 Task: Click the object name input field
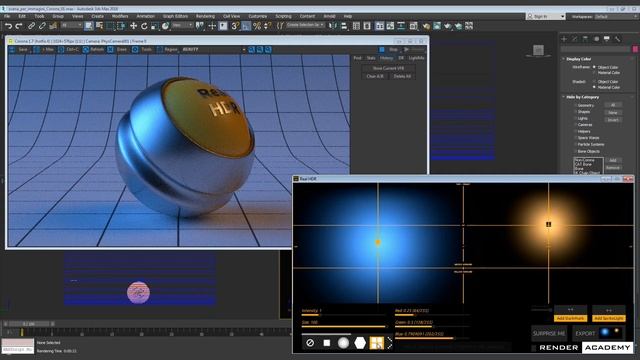point(596,49)
